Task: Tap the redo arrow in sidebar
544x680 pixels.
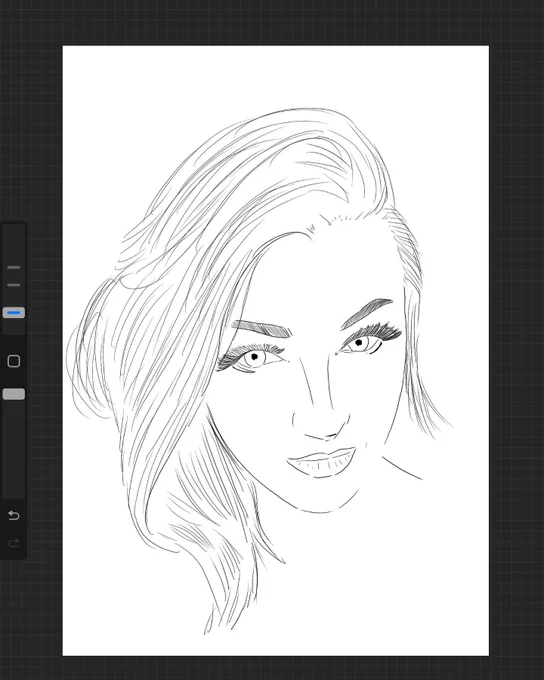Action: pyautogui.click(x=14, y=543)
